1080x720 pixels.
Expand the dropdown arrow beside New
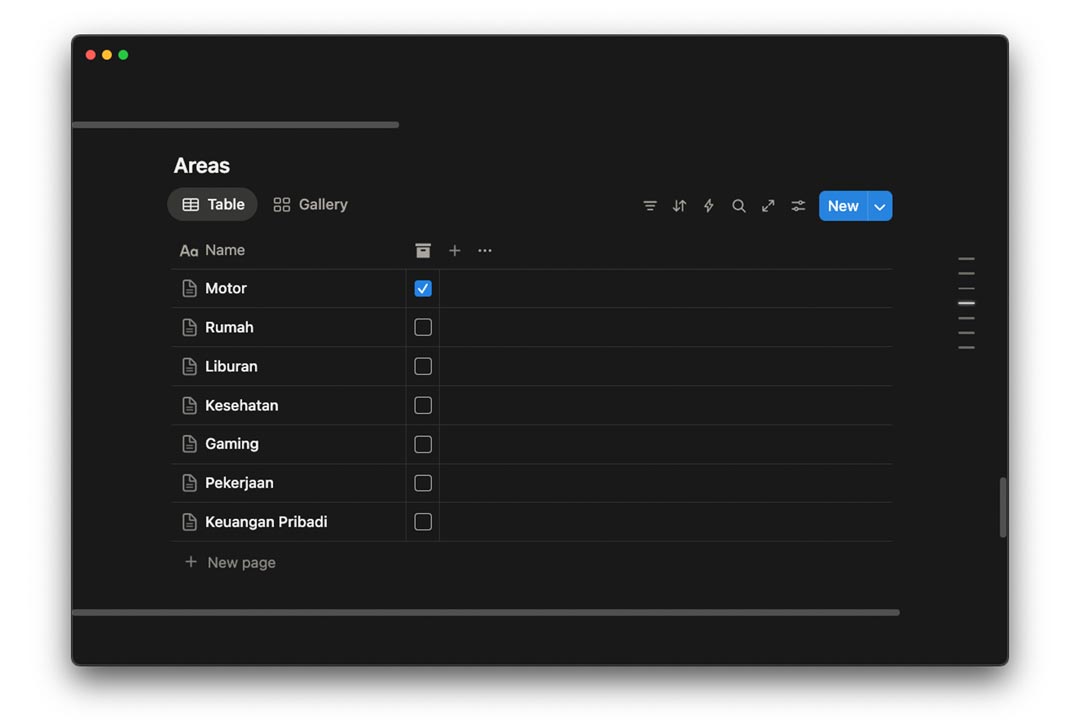[880, 206]
